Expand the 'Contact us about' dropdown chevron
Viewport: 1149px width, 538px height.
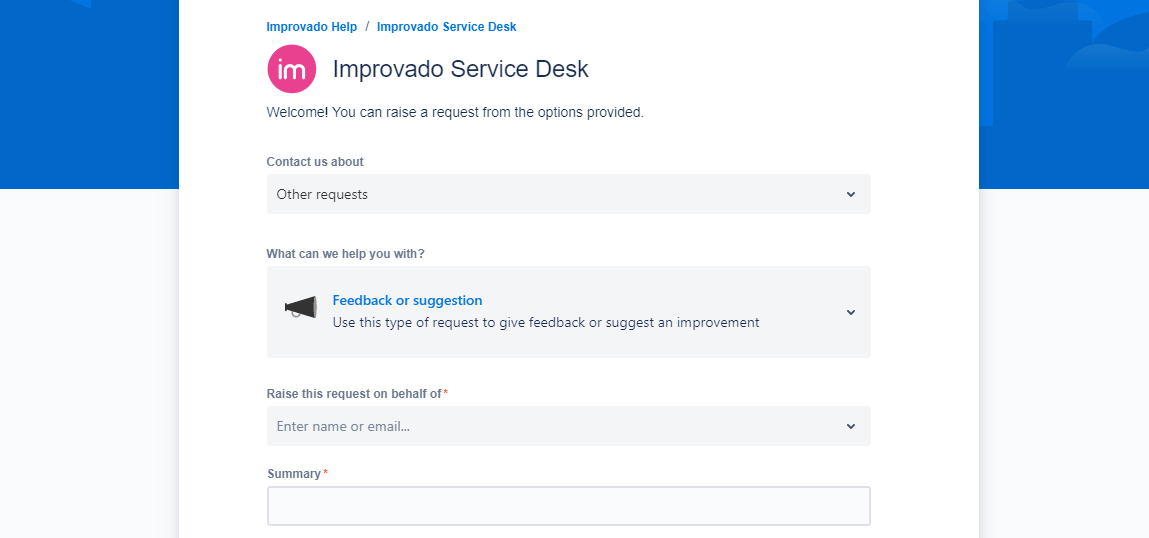pyautogui.click(x=851, y=194)
